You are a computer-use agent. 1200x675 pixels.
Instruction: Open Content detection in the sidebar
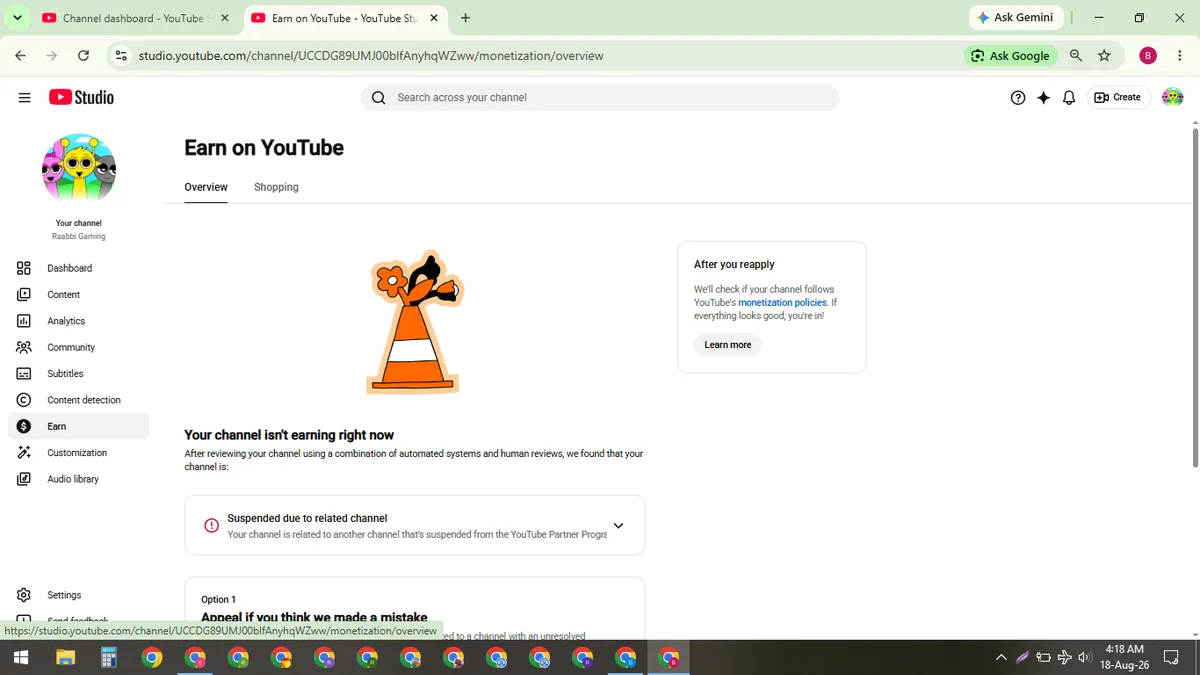point(78,400)
